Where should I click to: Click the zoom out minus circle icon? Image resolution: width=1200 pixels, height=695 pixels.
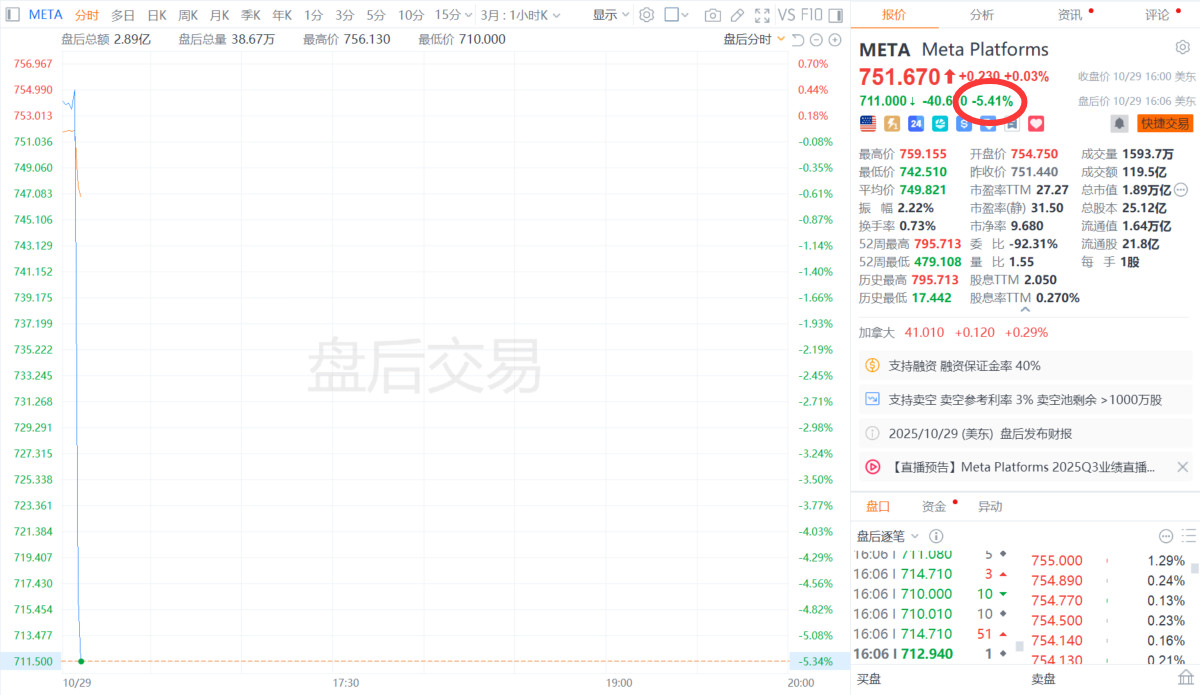[815, 40]
